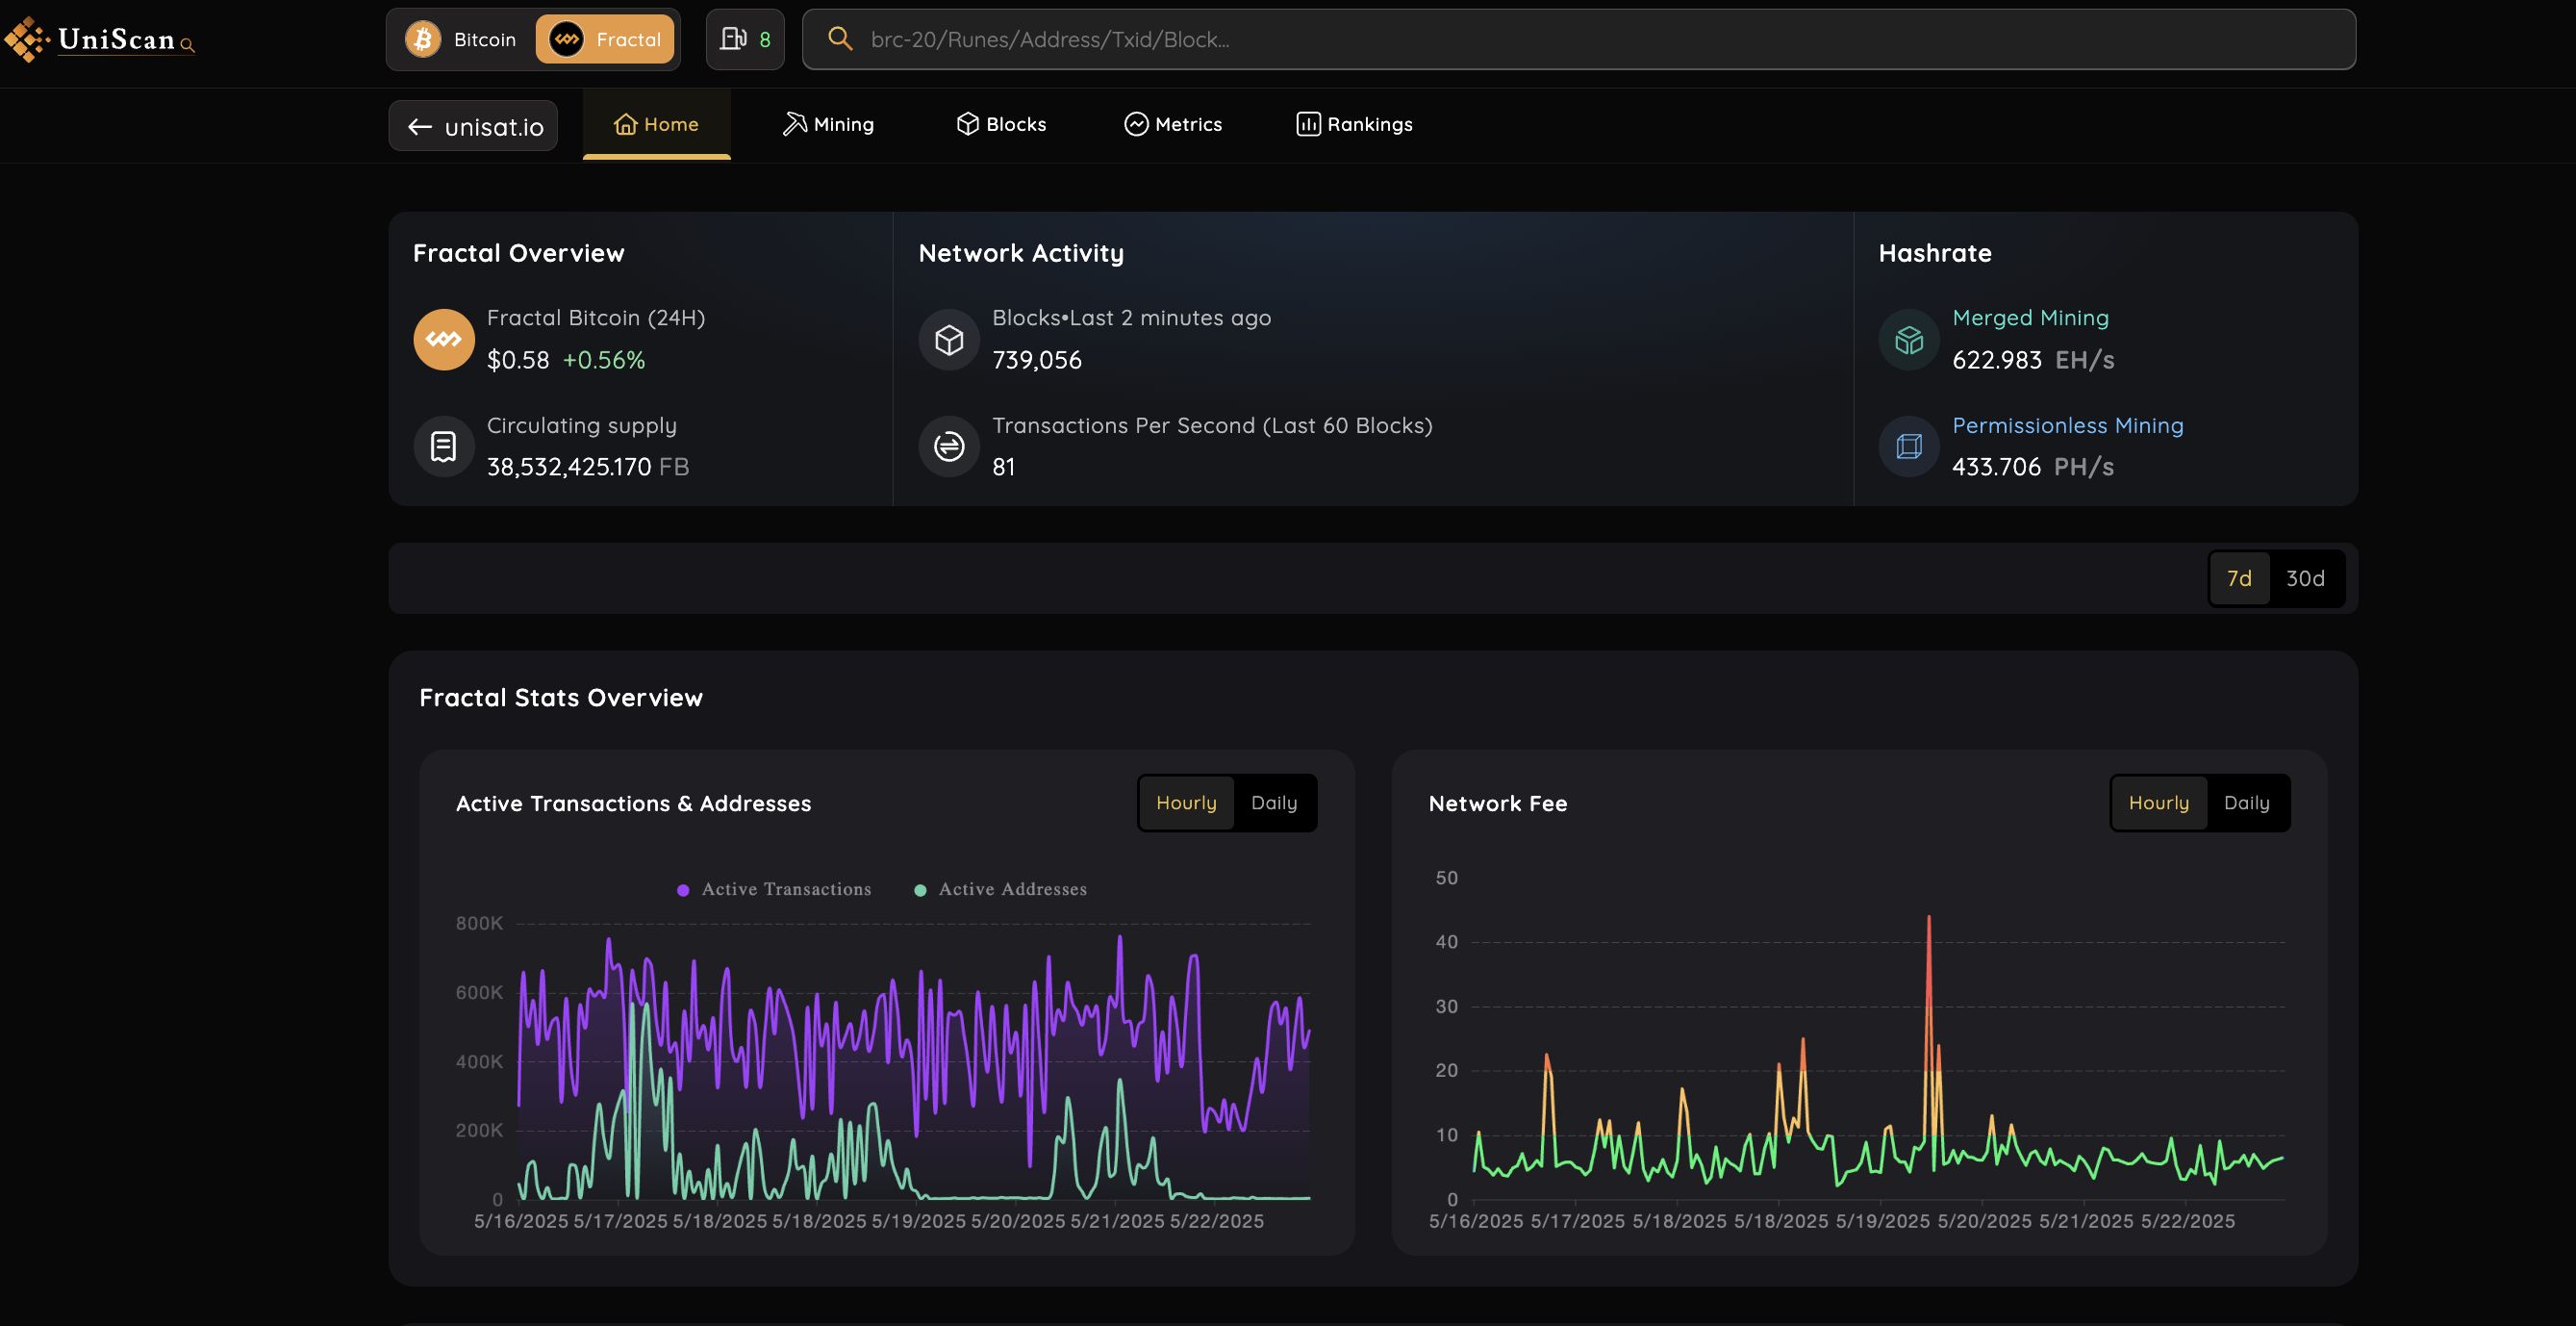Open the Permissionless Mining link
This screenshot has height=1326, width=2576.
click(x=2067, y=425)
